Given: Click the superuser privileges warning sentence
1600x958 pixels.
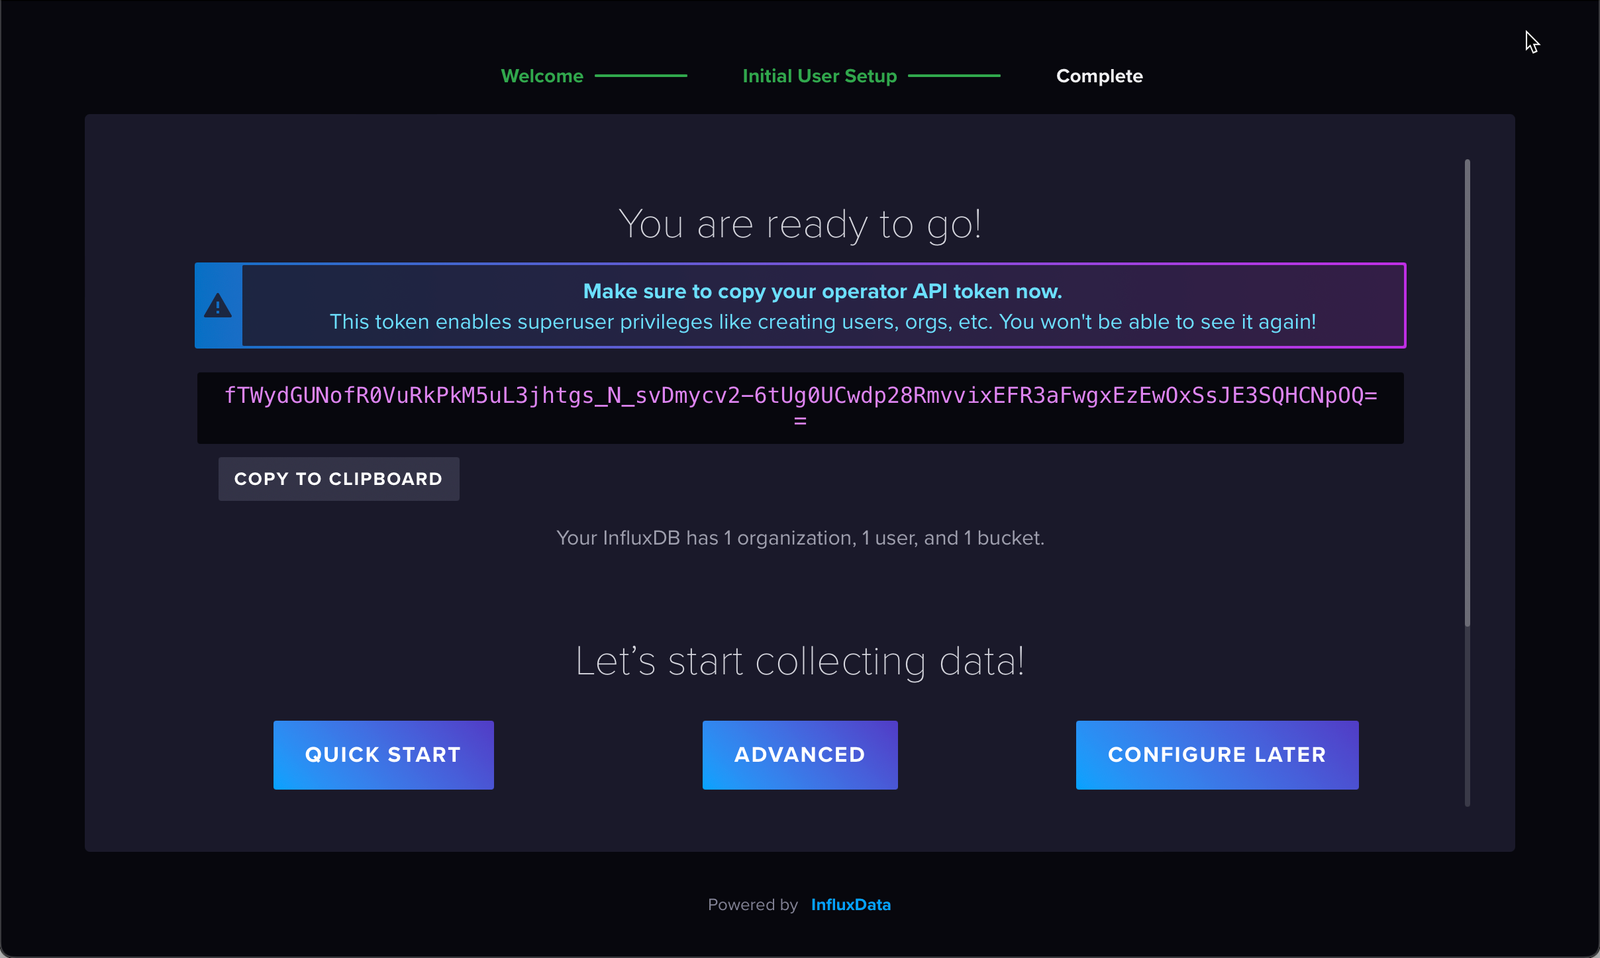Looking at the screenshot, I should pos(822,322).
